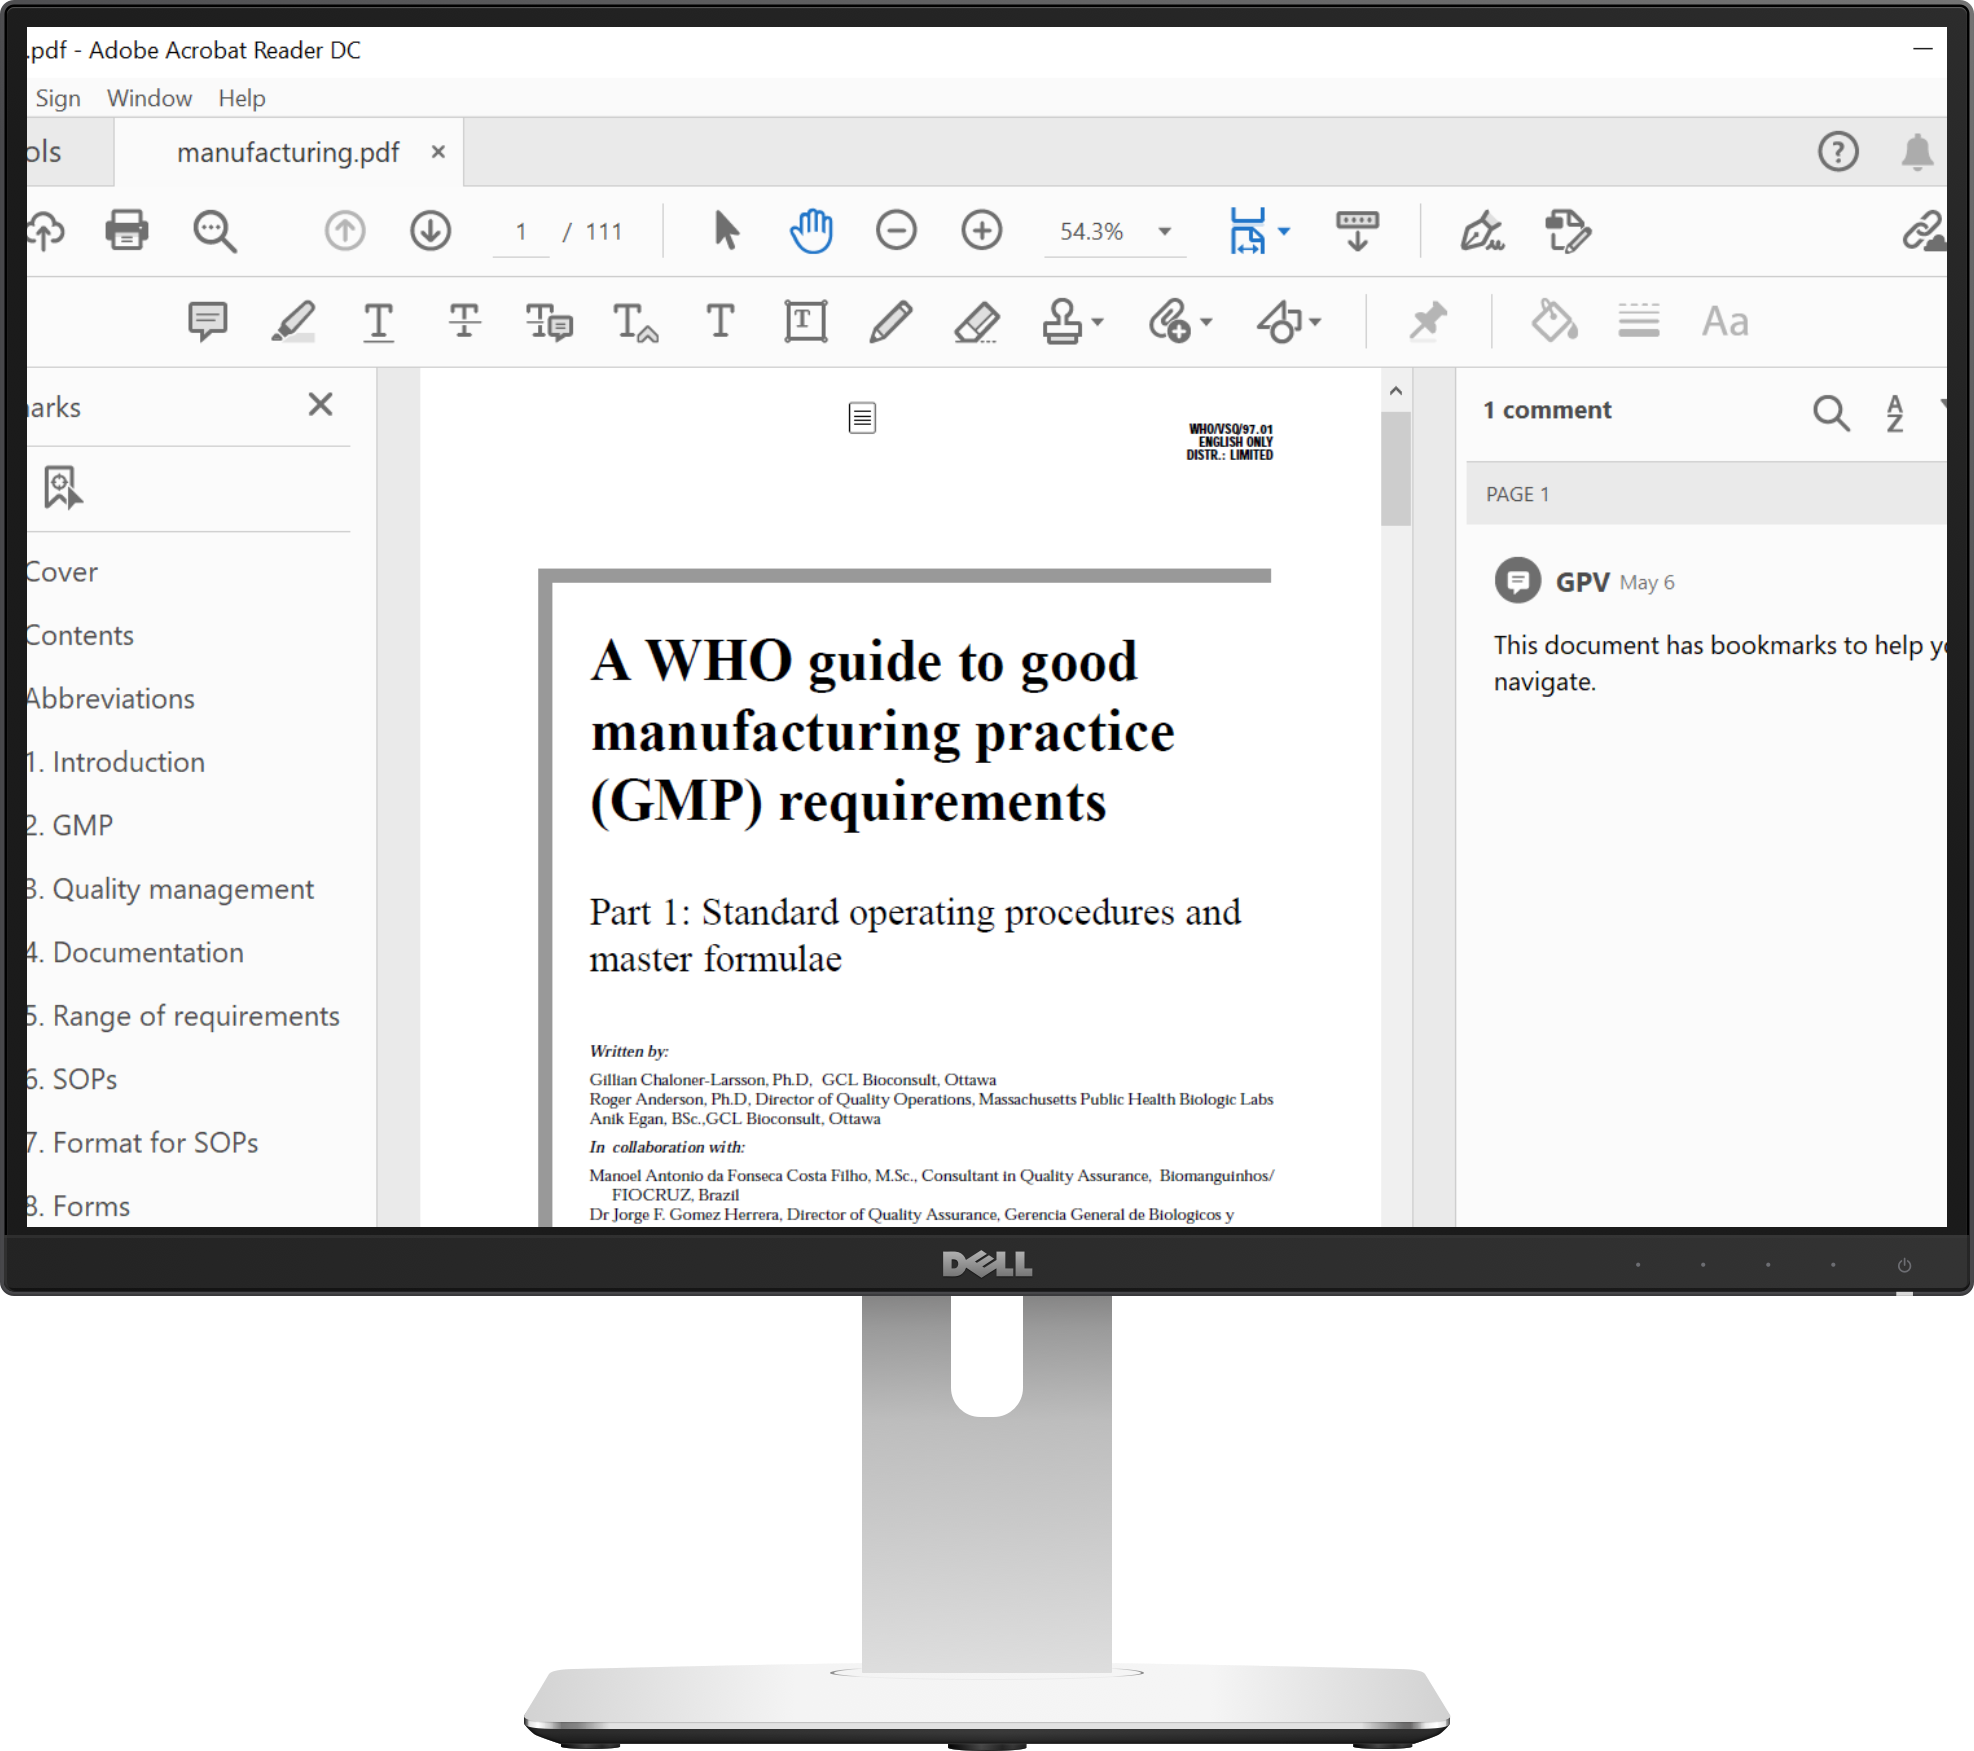Switch to the manufacturing.pdf tab
This screenshot has width=1974, height=1751.
(x=288, y=152)
